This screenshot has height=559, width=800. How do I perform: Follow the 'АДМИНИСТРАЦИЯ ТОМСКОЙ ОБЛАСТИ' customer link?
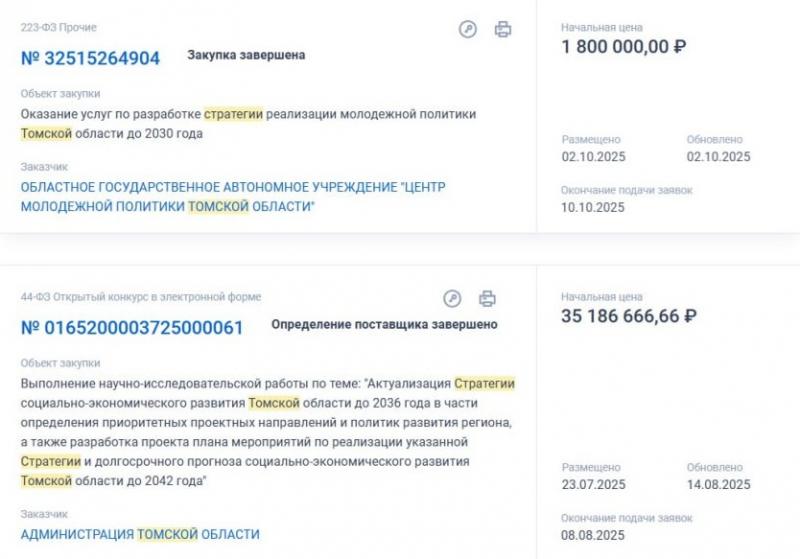140,534
